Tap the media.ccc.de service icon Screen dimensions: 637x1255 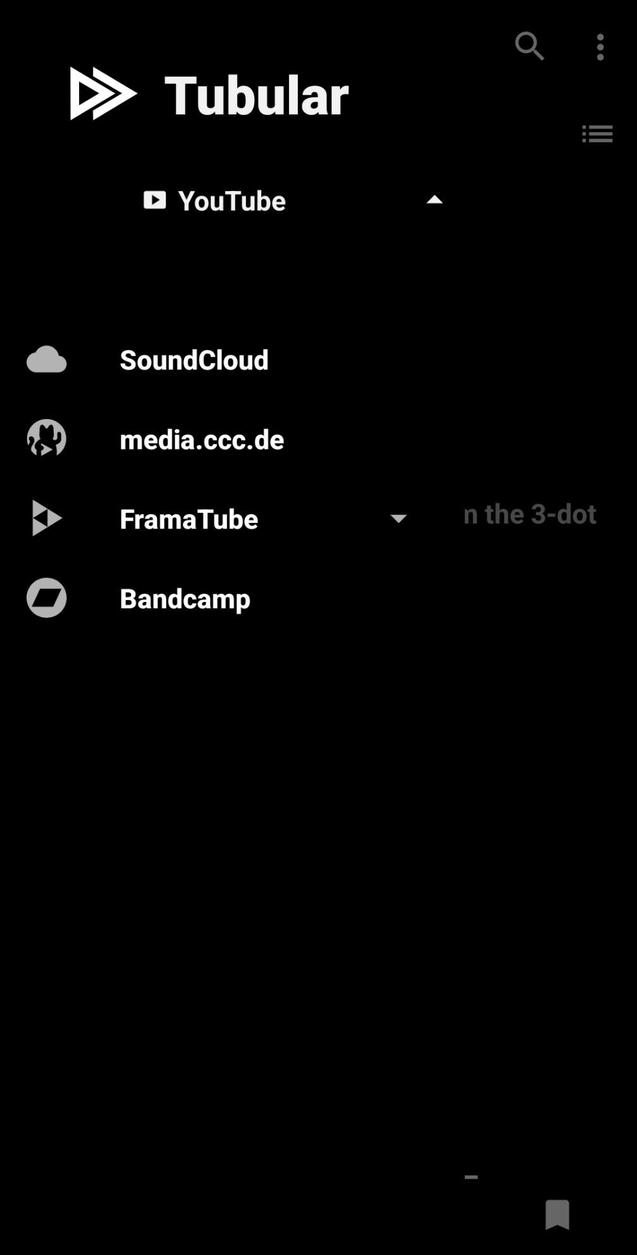tap(46, 438)
